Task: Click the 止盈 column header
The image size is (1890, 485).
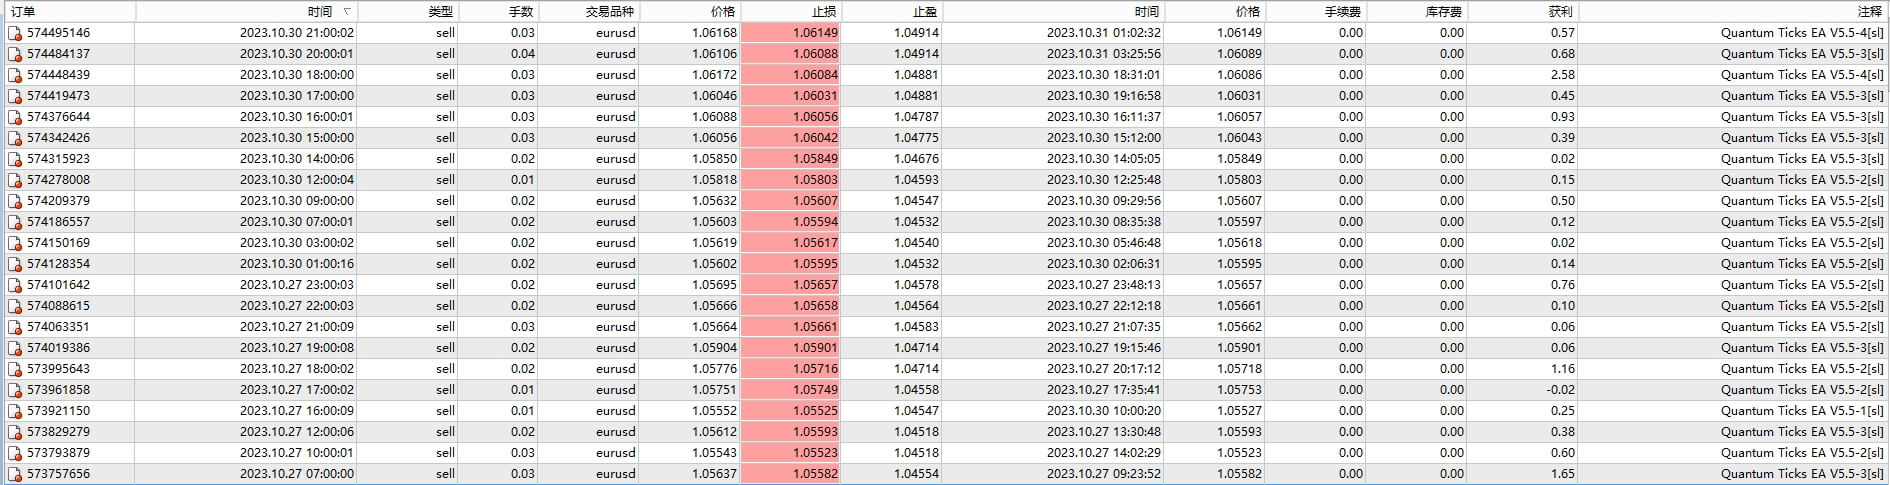Action: [x=891, y=12]
